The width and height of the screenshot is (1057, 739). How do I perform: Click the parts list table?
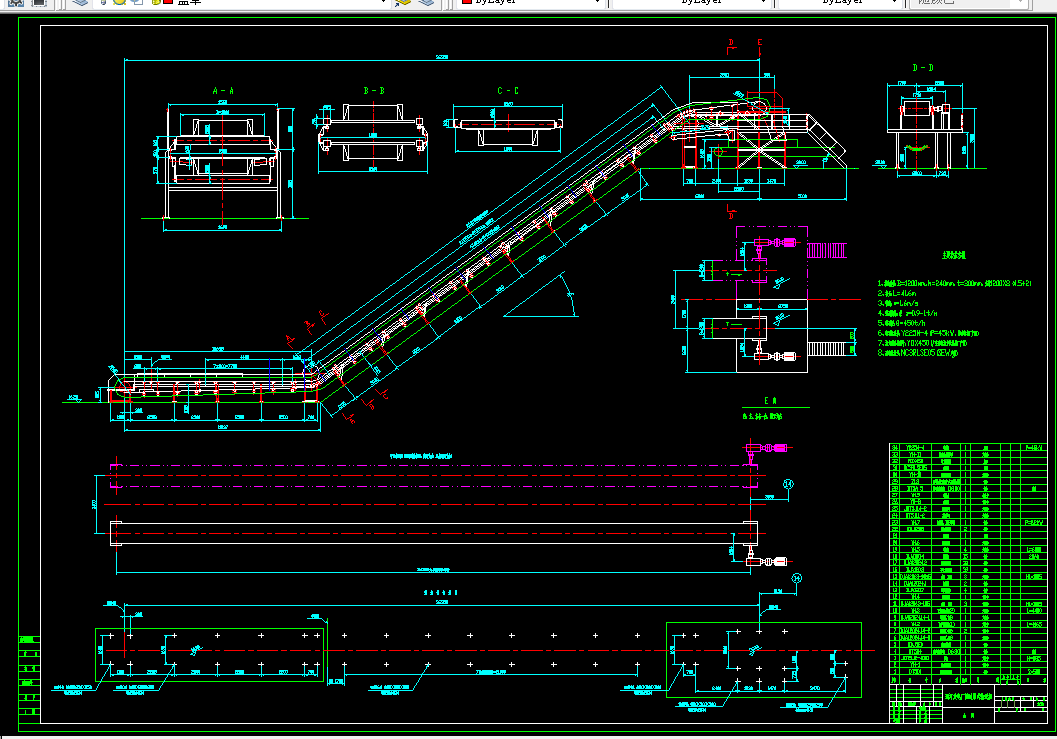[x=968, y=564]
